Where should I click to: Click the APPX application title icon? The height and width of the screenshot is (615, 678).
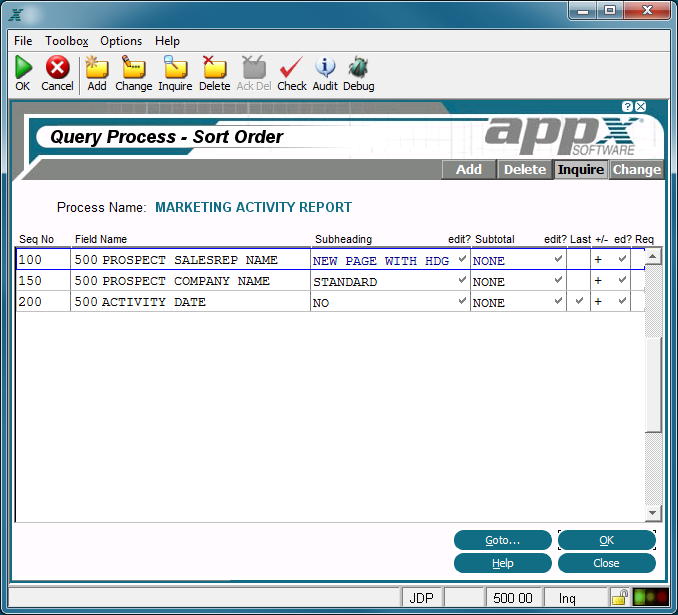16,15
